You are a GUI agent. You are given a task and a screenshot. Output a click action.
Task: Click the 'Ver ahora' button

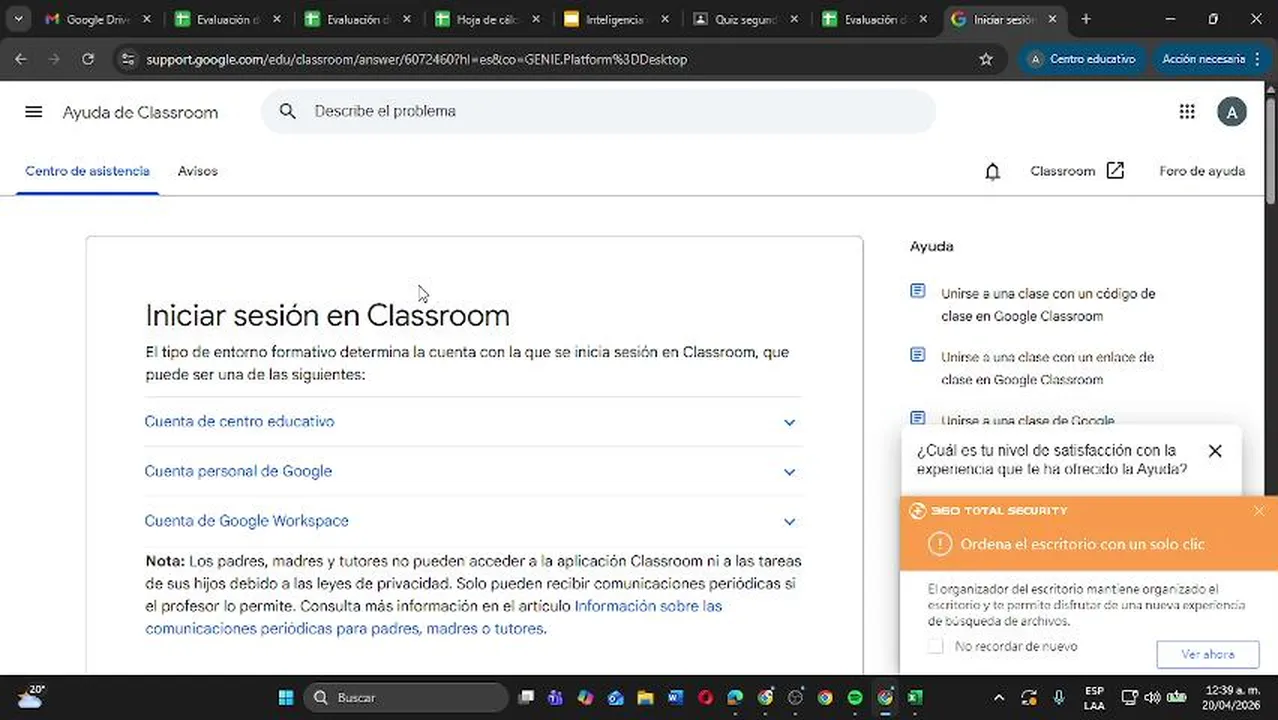pyautogui.click(x=1208, y=654)
